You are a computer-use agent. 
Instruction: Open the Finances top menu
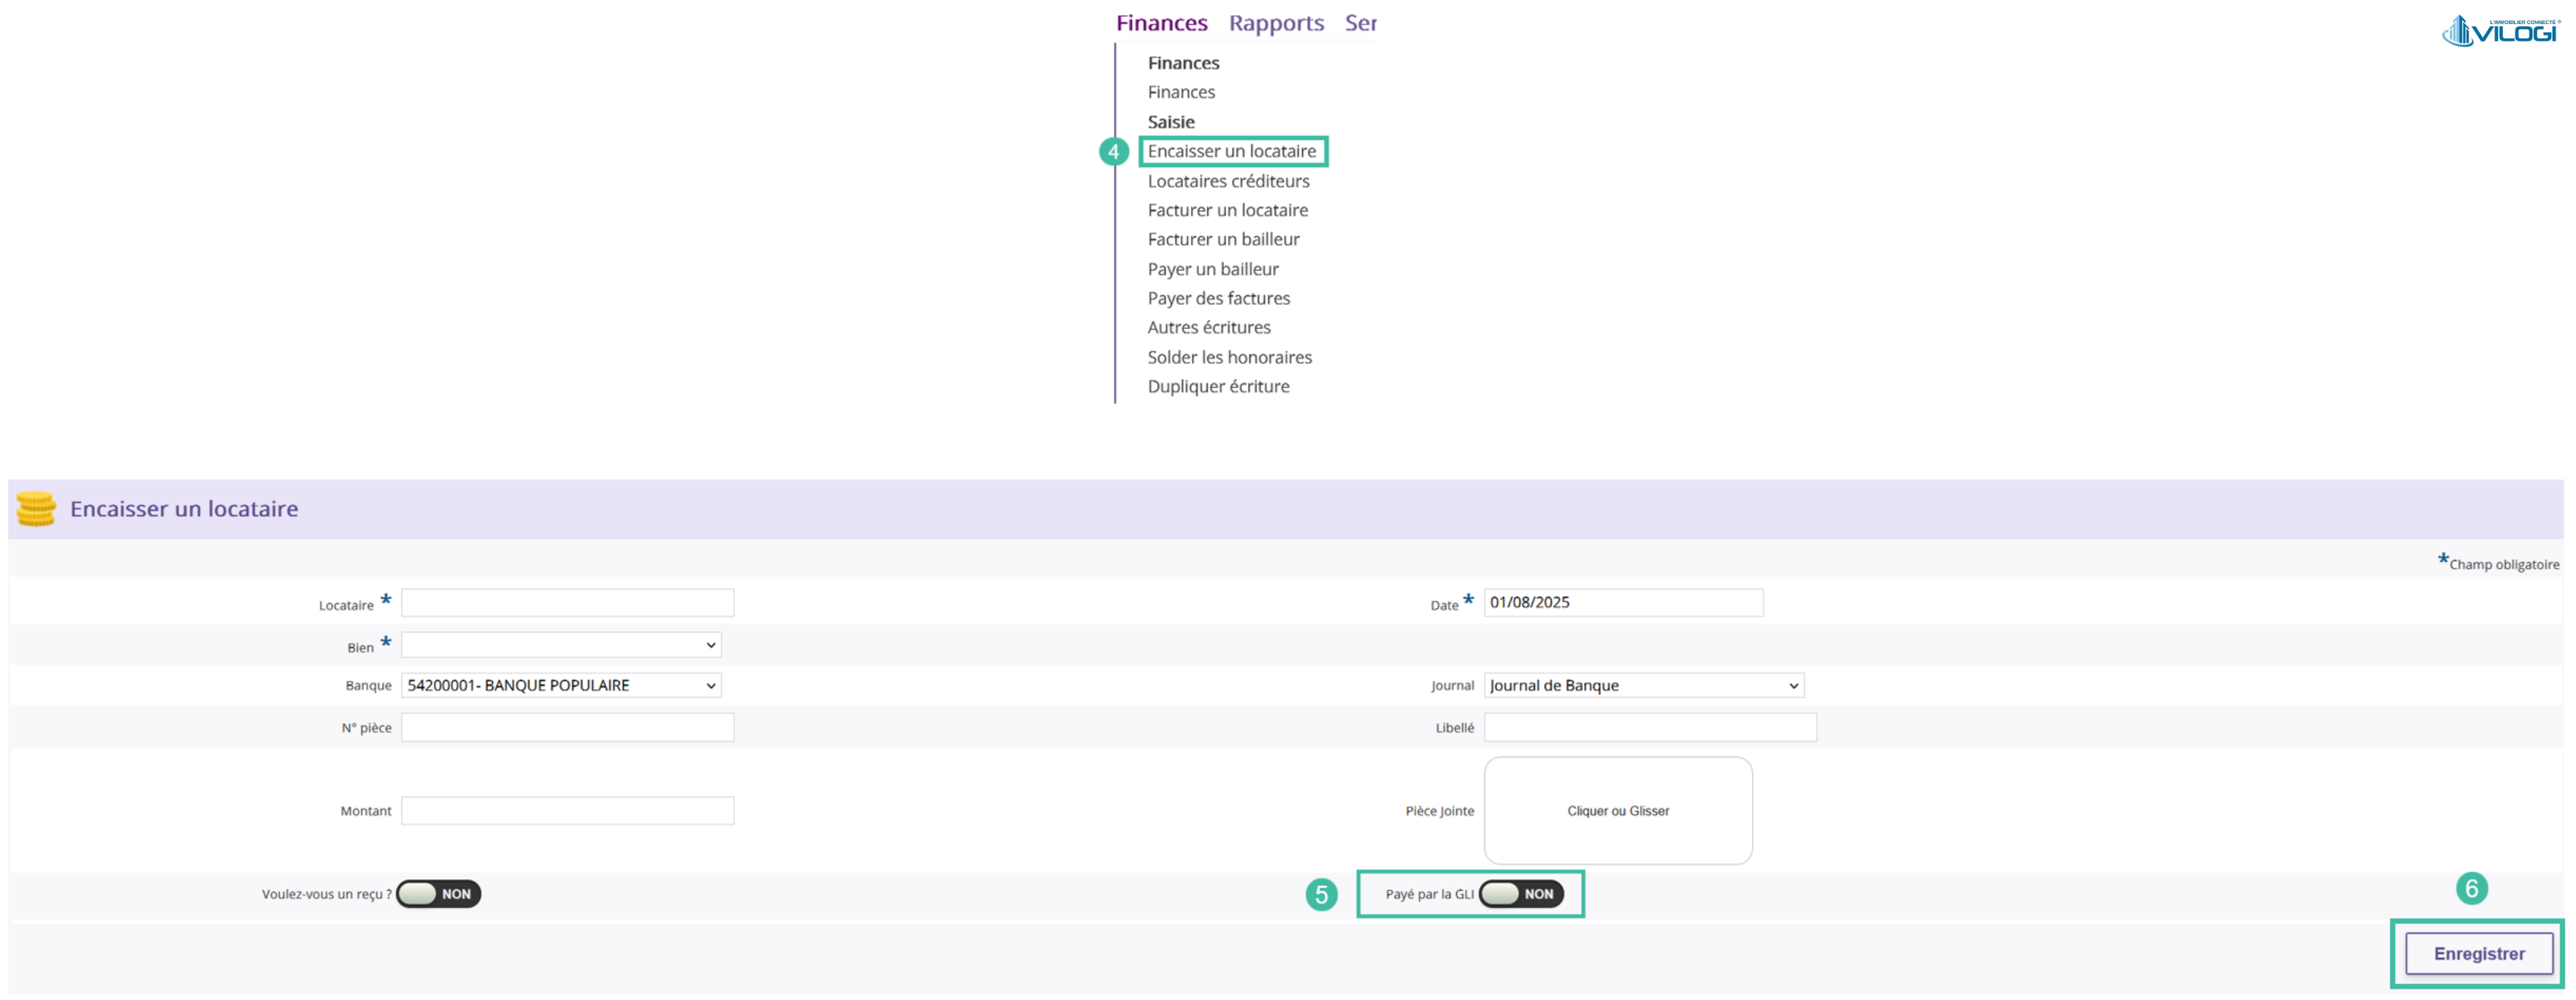click(x=1161, y=22)
